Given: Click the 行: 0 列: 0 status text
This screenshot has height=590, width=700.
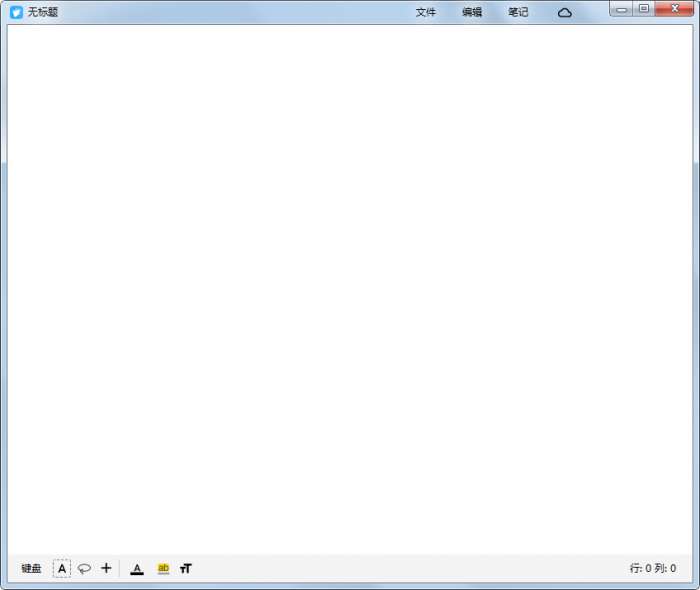Looking at the screenshot, I should tap(653, 568).
